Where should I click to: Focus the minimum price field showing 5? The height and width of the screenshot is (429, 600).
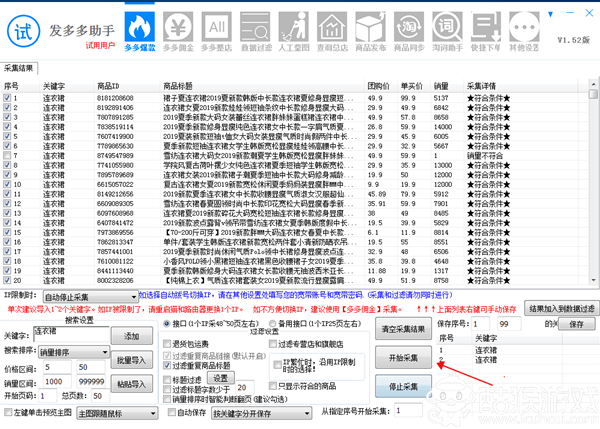pos(57,367)
